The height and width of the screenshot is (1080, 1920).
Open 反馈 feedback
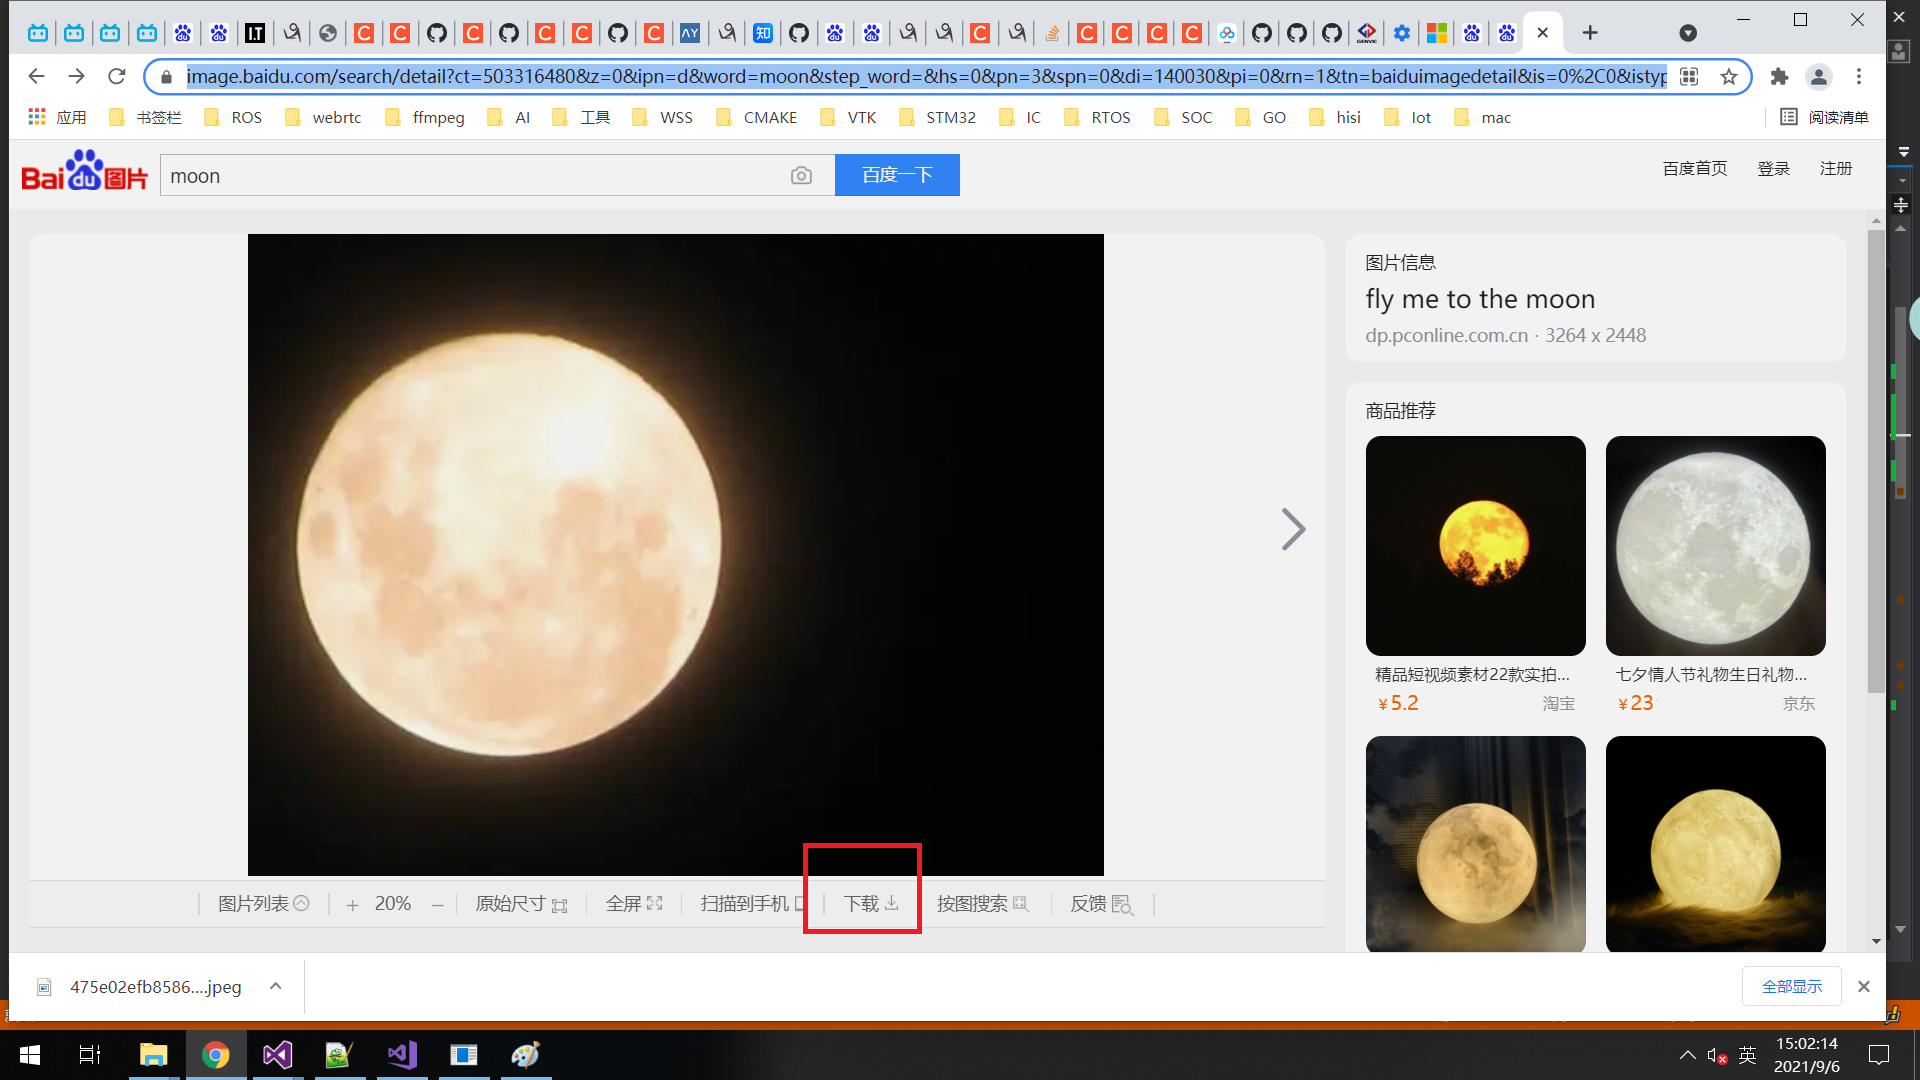(x=1102, y=904)
